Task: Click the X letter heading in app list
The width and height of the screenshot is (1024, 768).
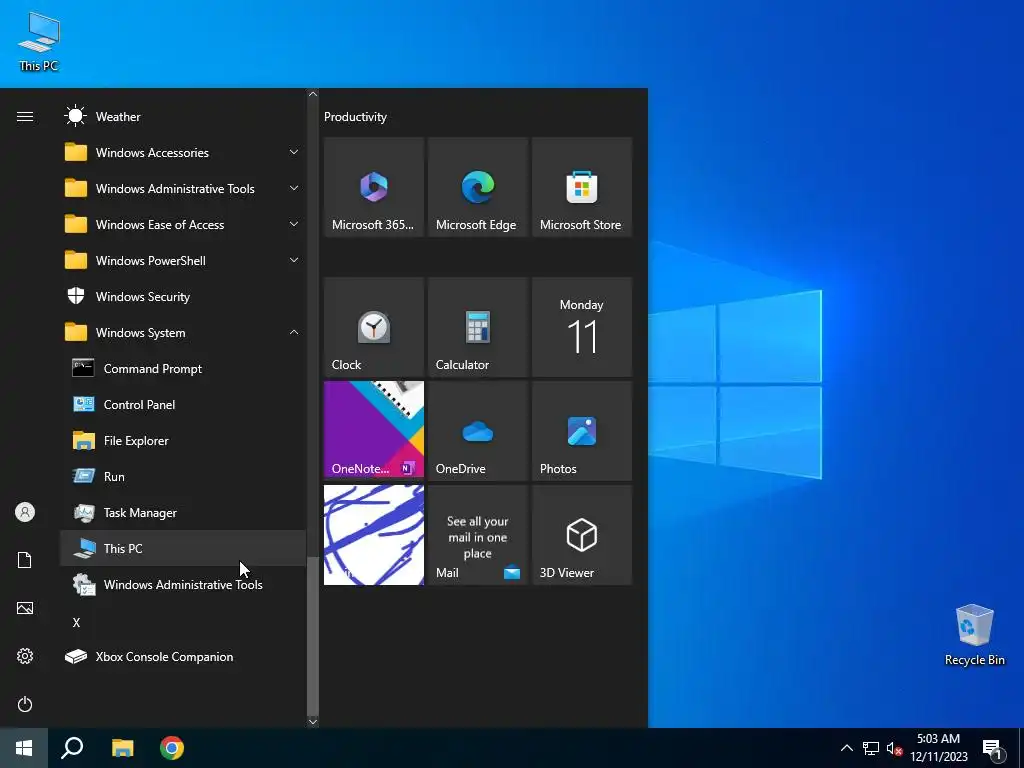Action: pos(76,622)
